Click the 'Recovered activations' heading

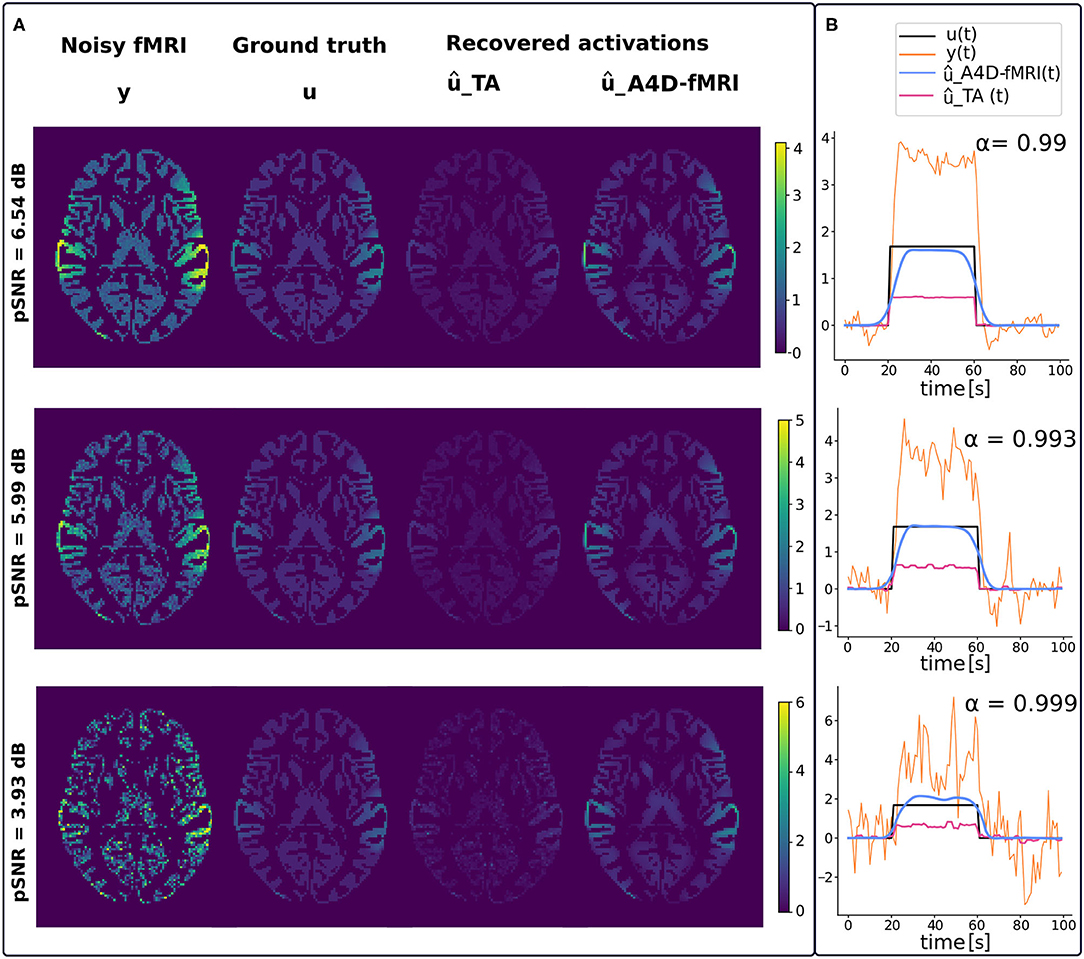[x=577, y=44]
